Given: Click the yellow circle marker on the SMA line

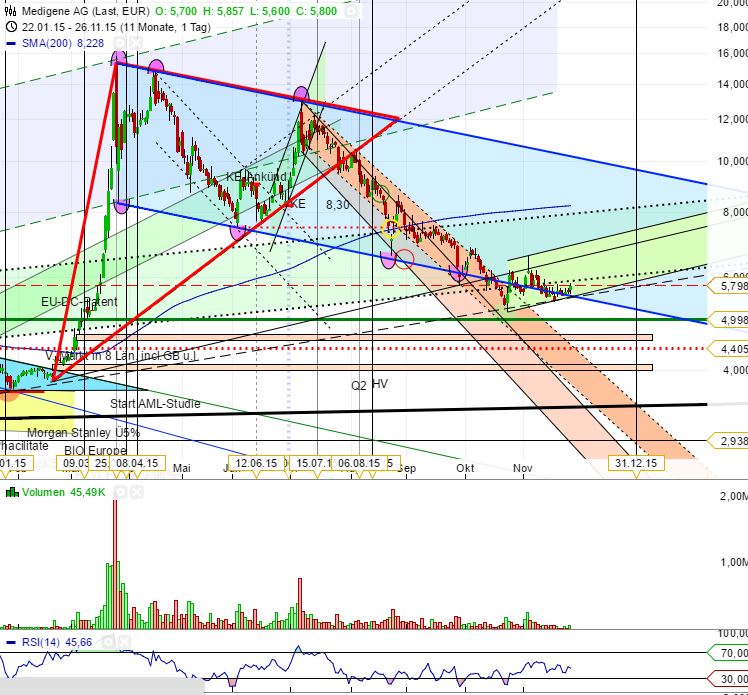Looking at the screenshot, I should coord(391,229).
